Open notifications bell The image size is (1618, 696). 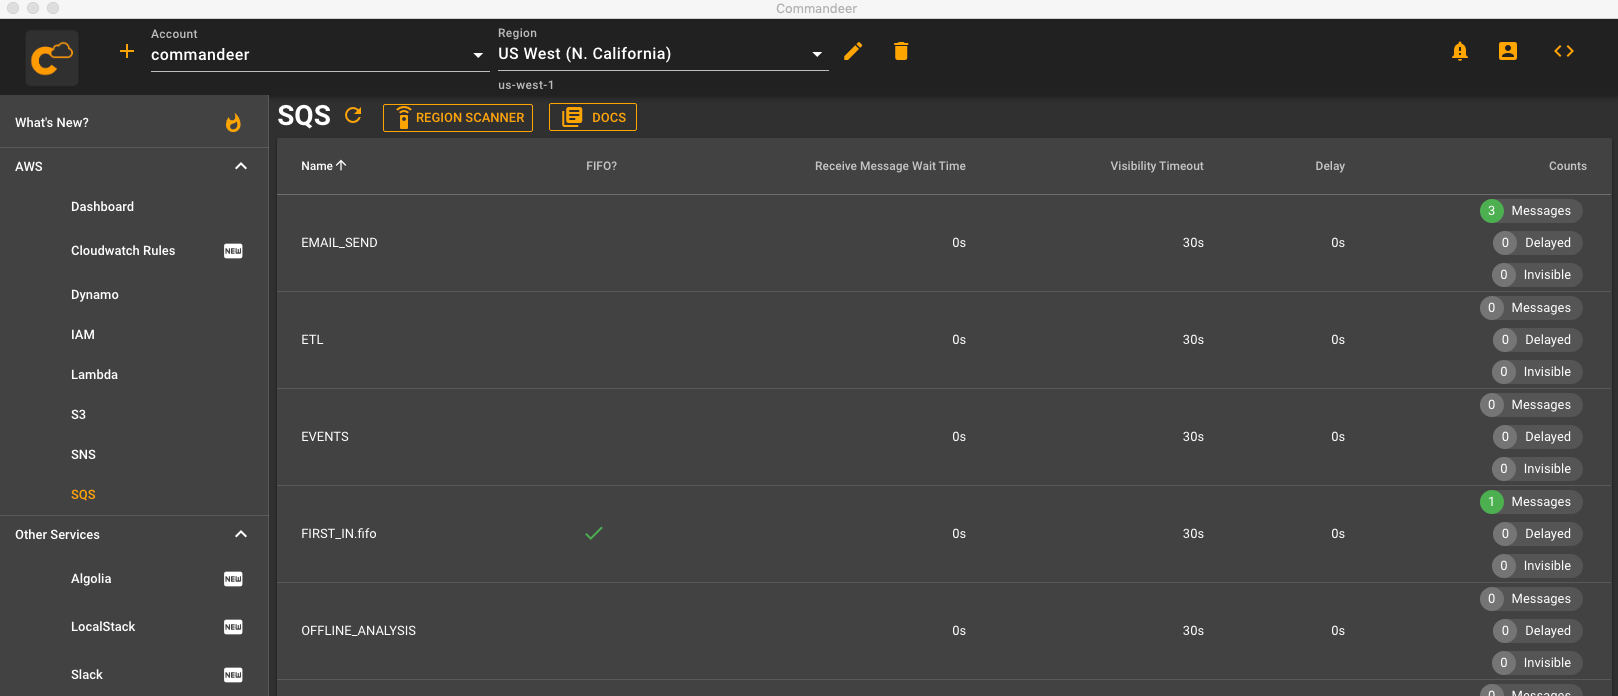tap(1460, 51)
